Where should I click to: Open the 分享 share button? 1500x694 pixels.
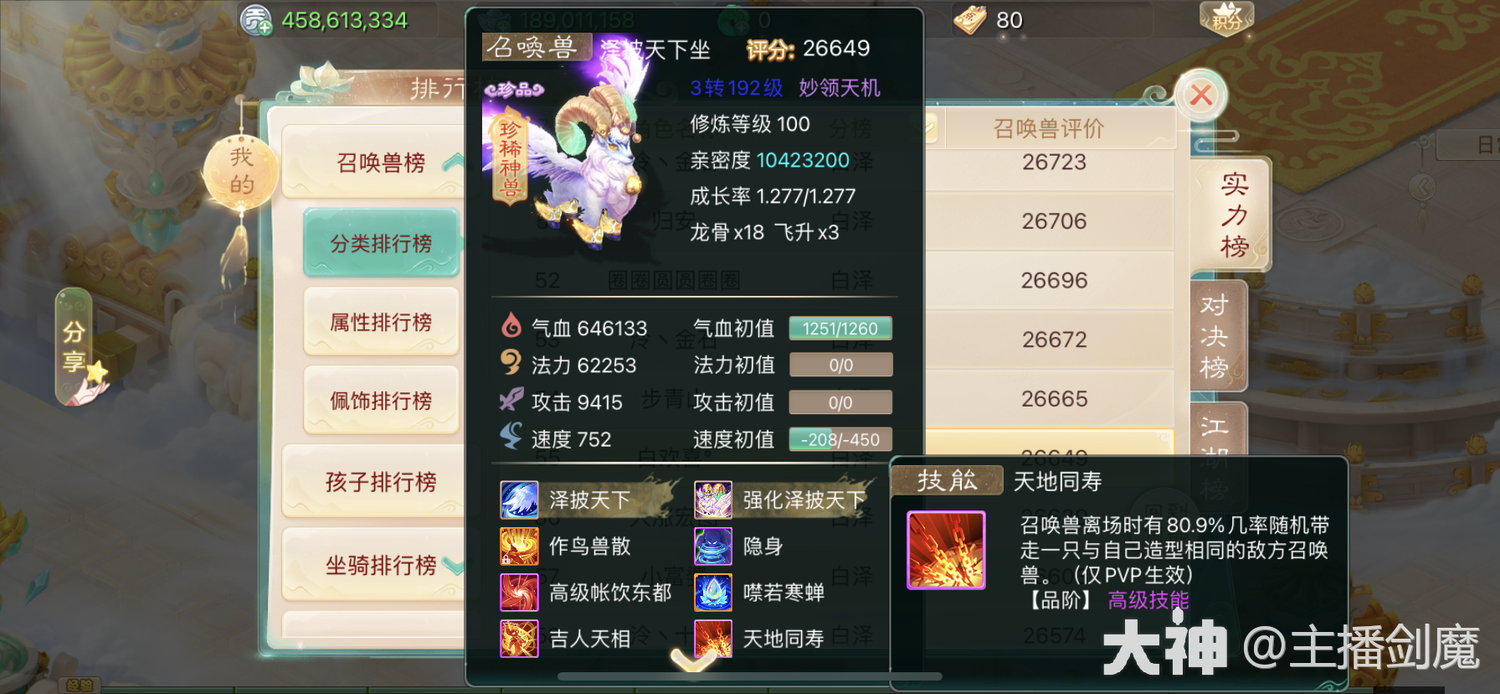(79, 347)
